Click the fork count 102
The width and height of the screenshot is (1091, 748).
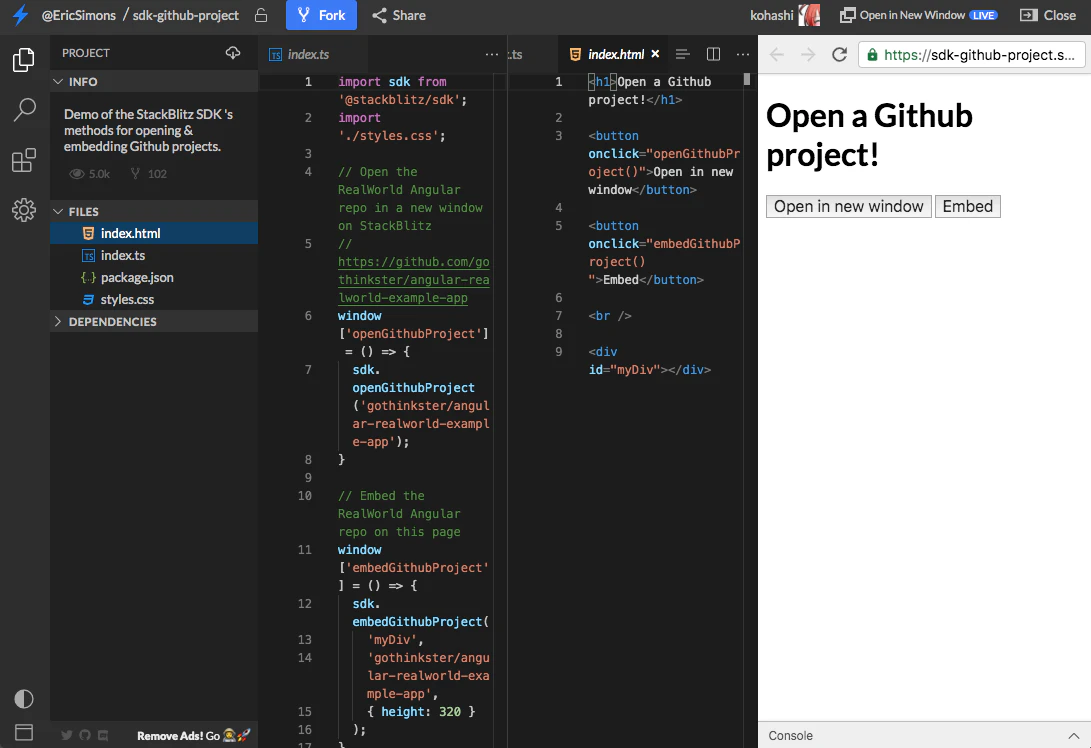coord(148,173)
